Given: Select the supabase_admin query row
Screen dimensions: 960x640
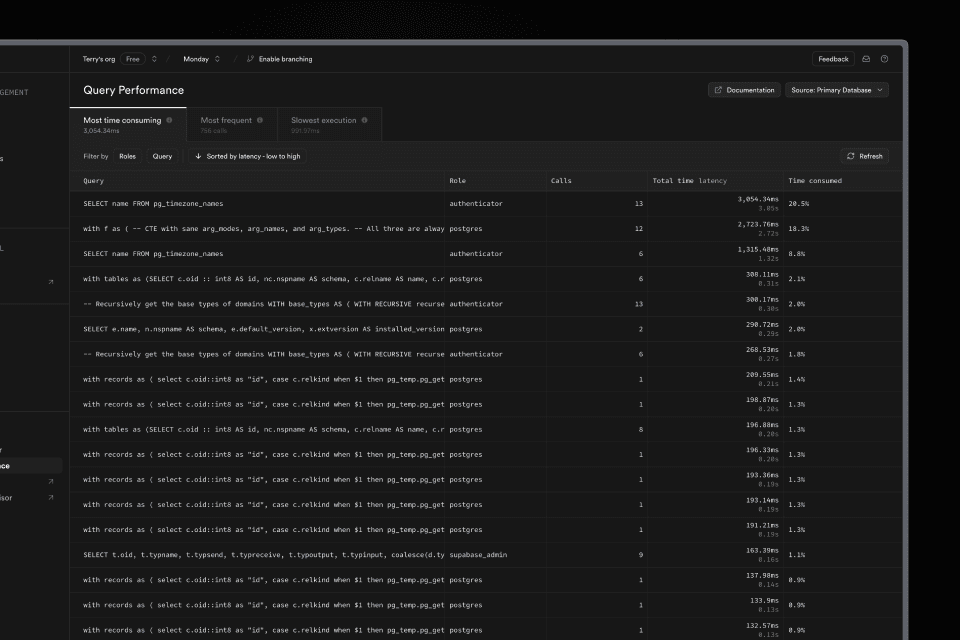Looking at the screenshot, I should pos(400,554).
